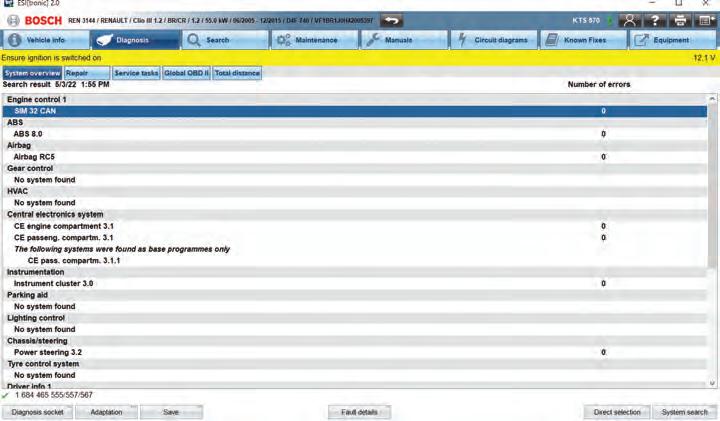Open the main menu icon at far right
This screenshot has height=421, width=720.
click(x=705, y=21)
